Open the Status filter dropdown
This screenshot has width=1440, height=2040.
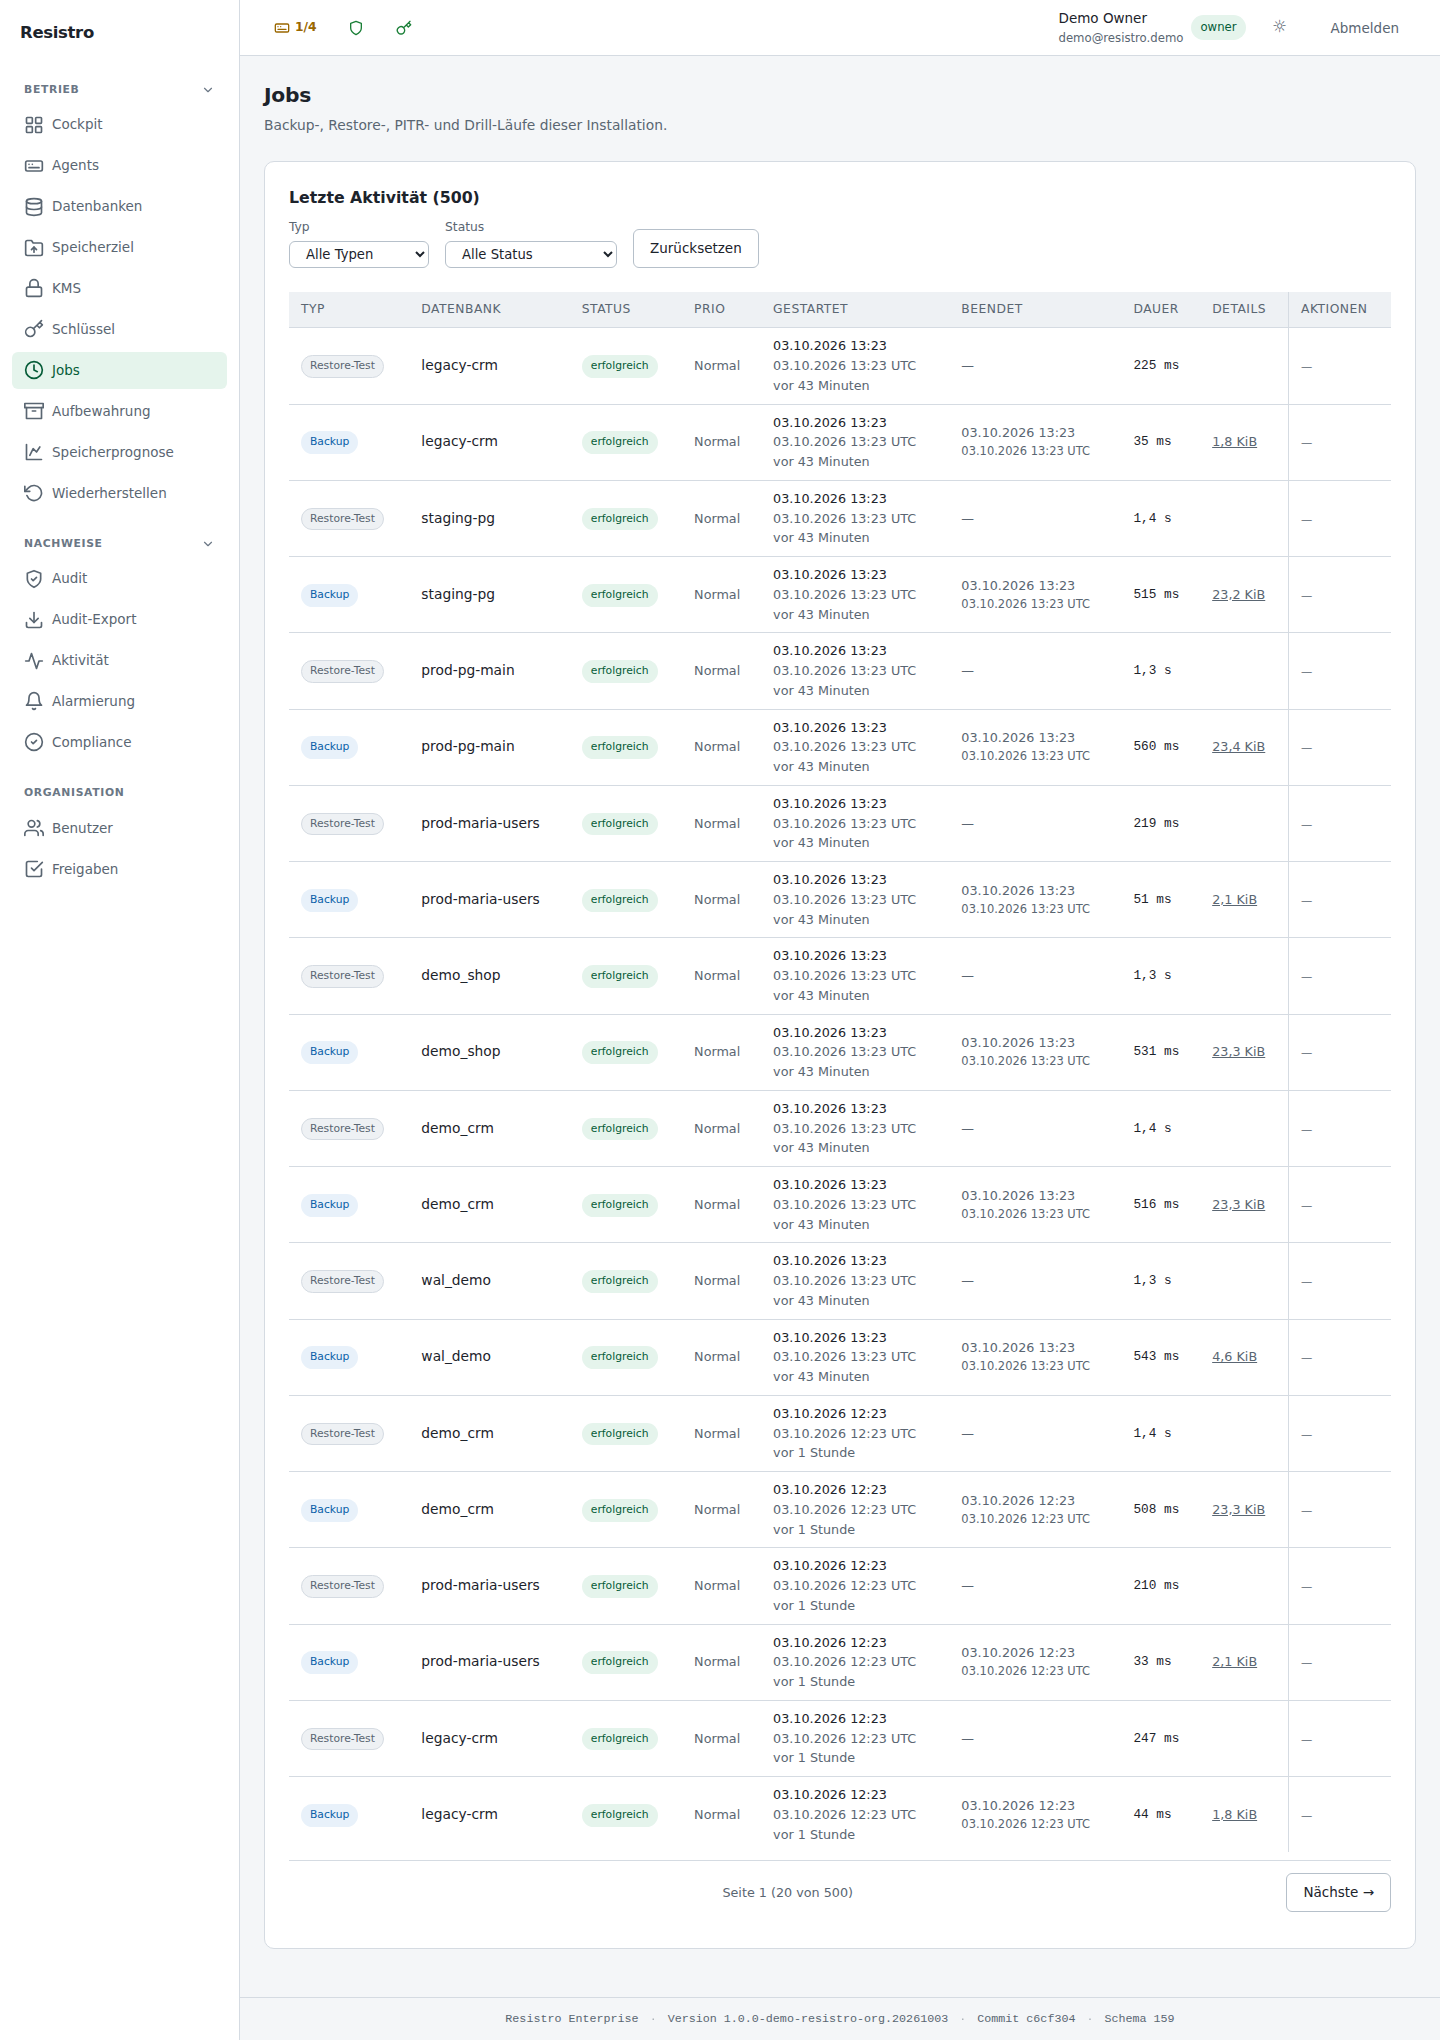tap(531, 255)
